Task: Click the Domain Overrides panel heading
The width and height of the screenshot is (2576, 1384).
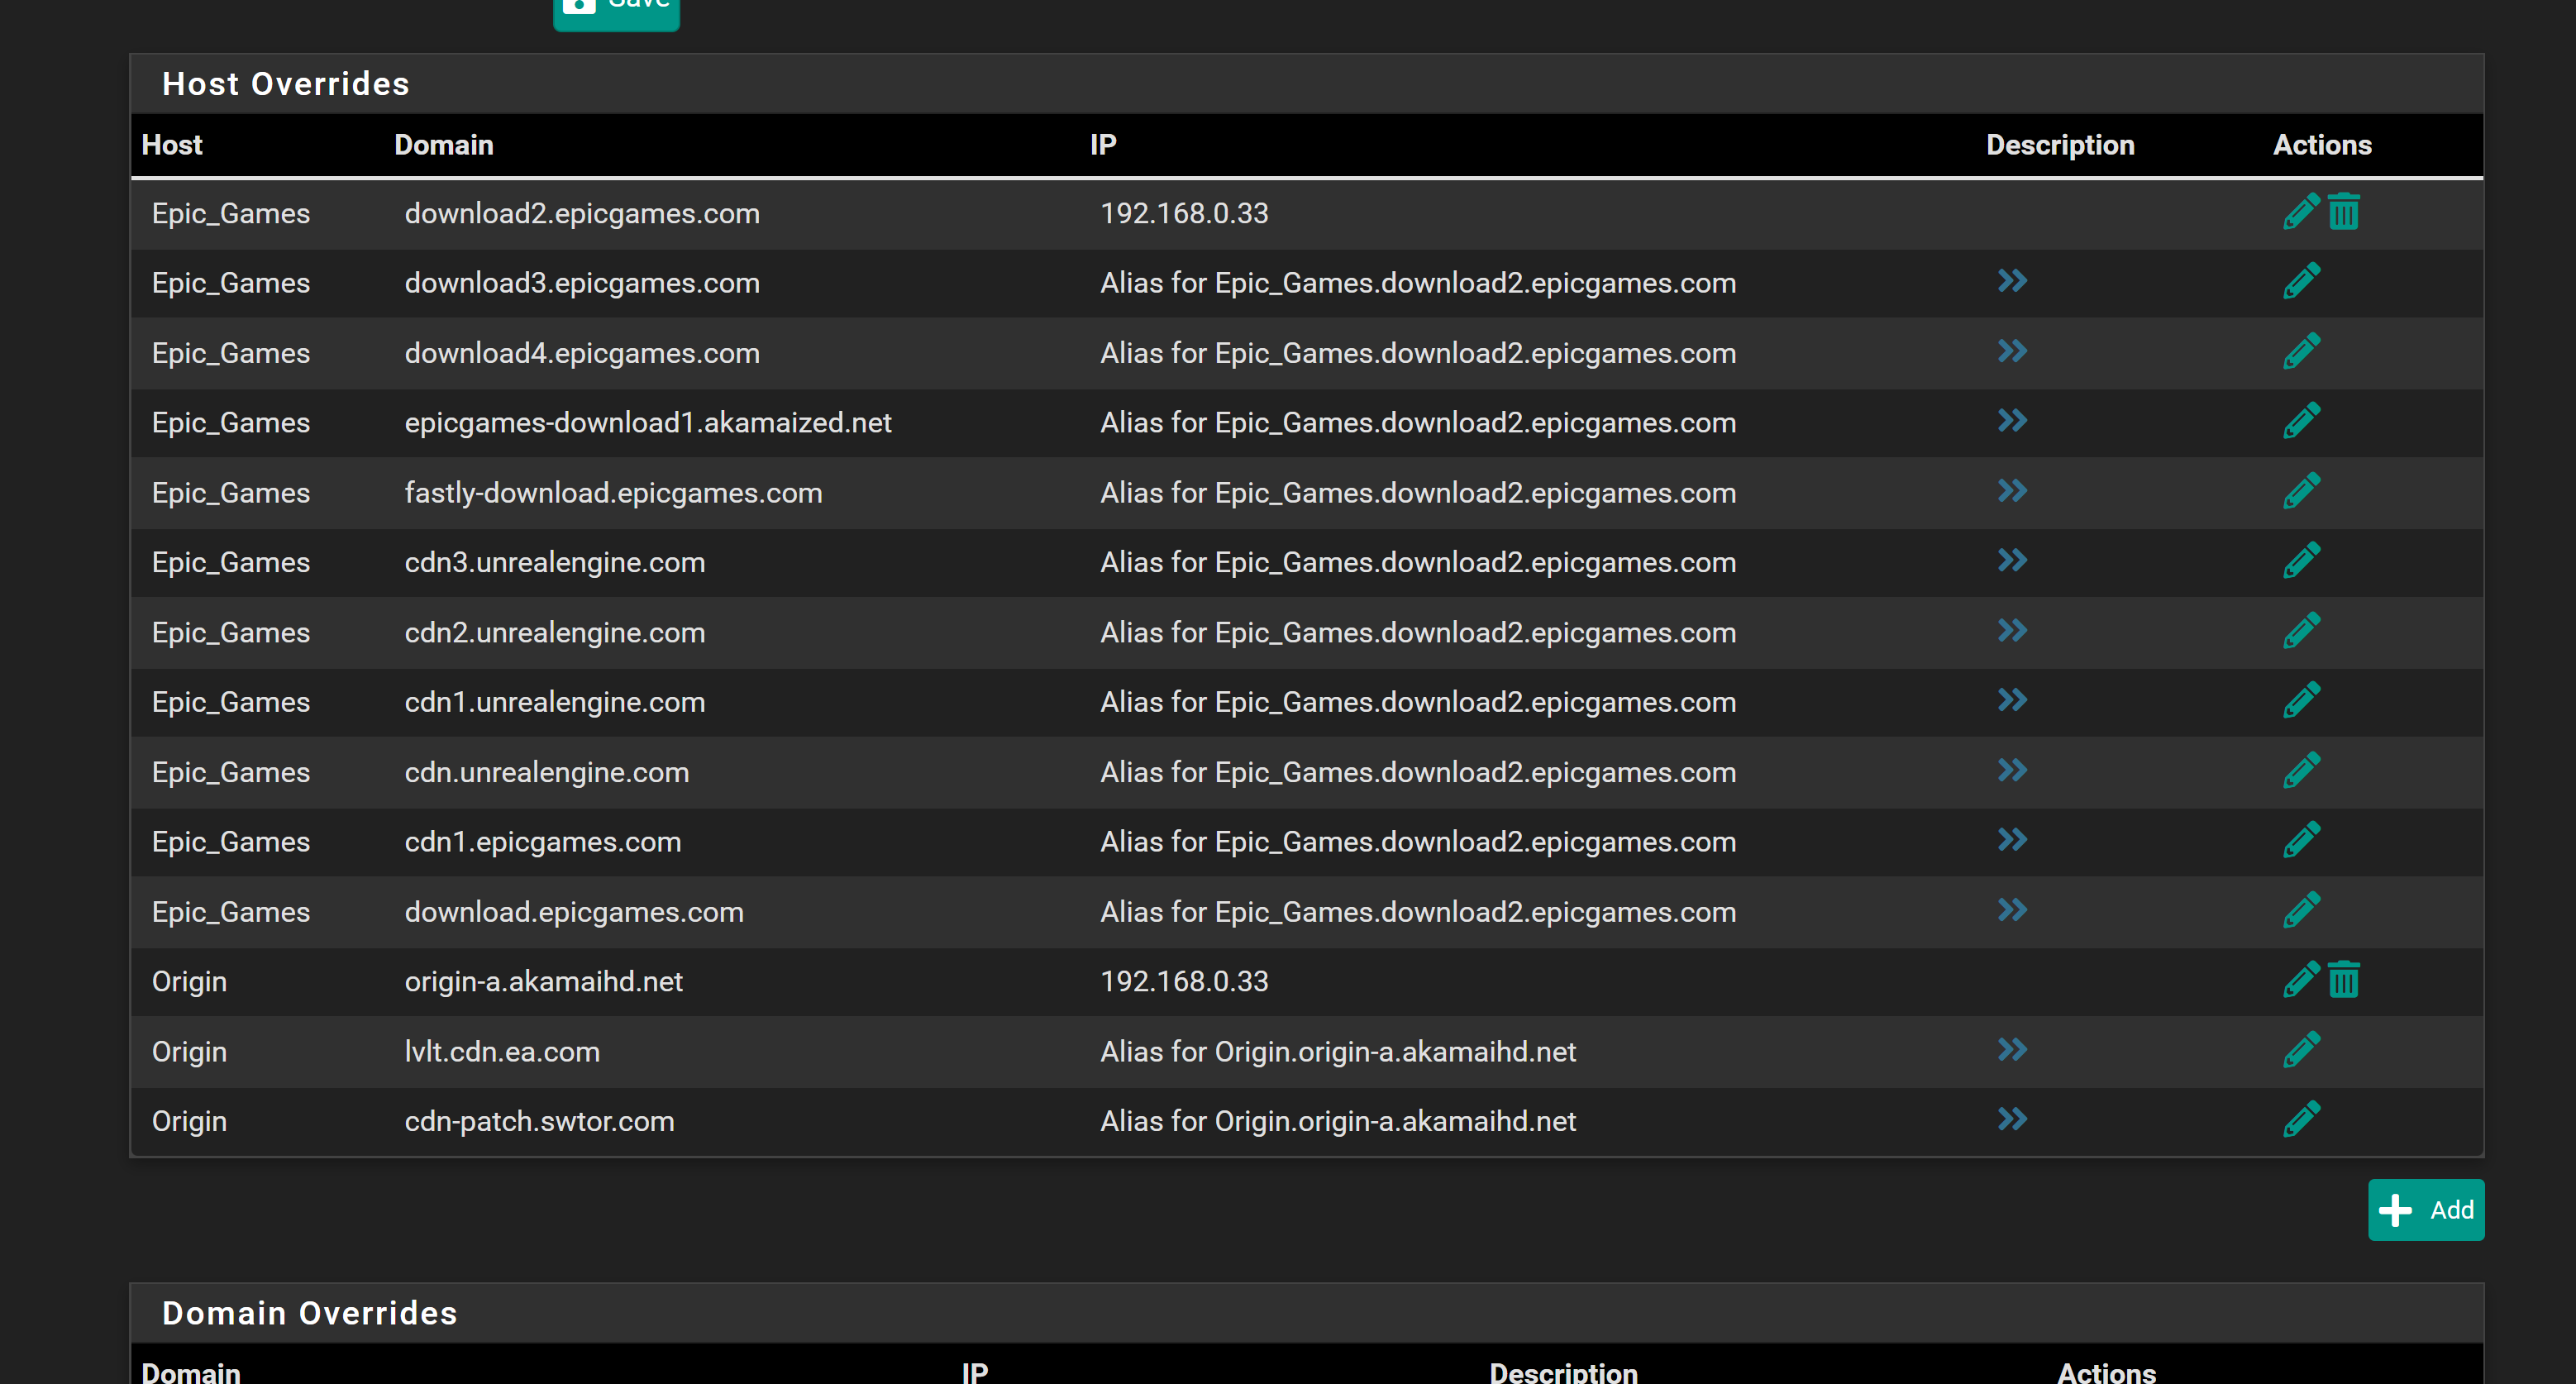Action: click(310, 1313)
